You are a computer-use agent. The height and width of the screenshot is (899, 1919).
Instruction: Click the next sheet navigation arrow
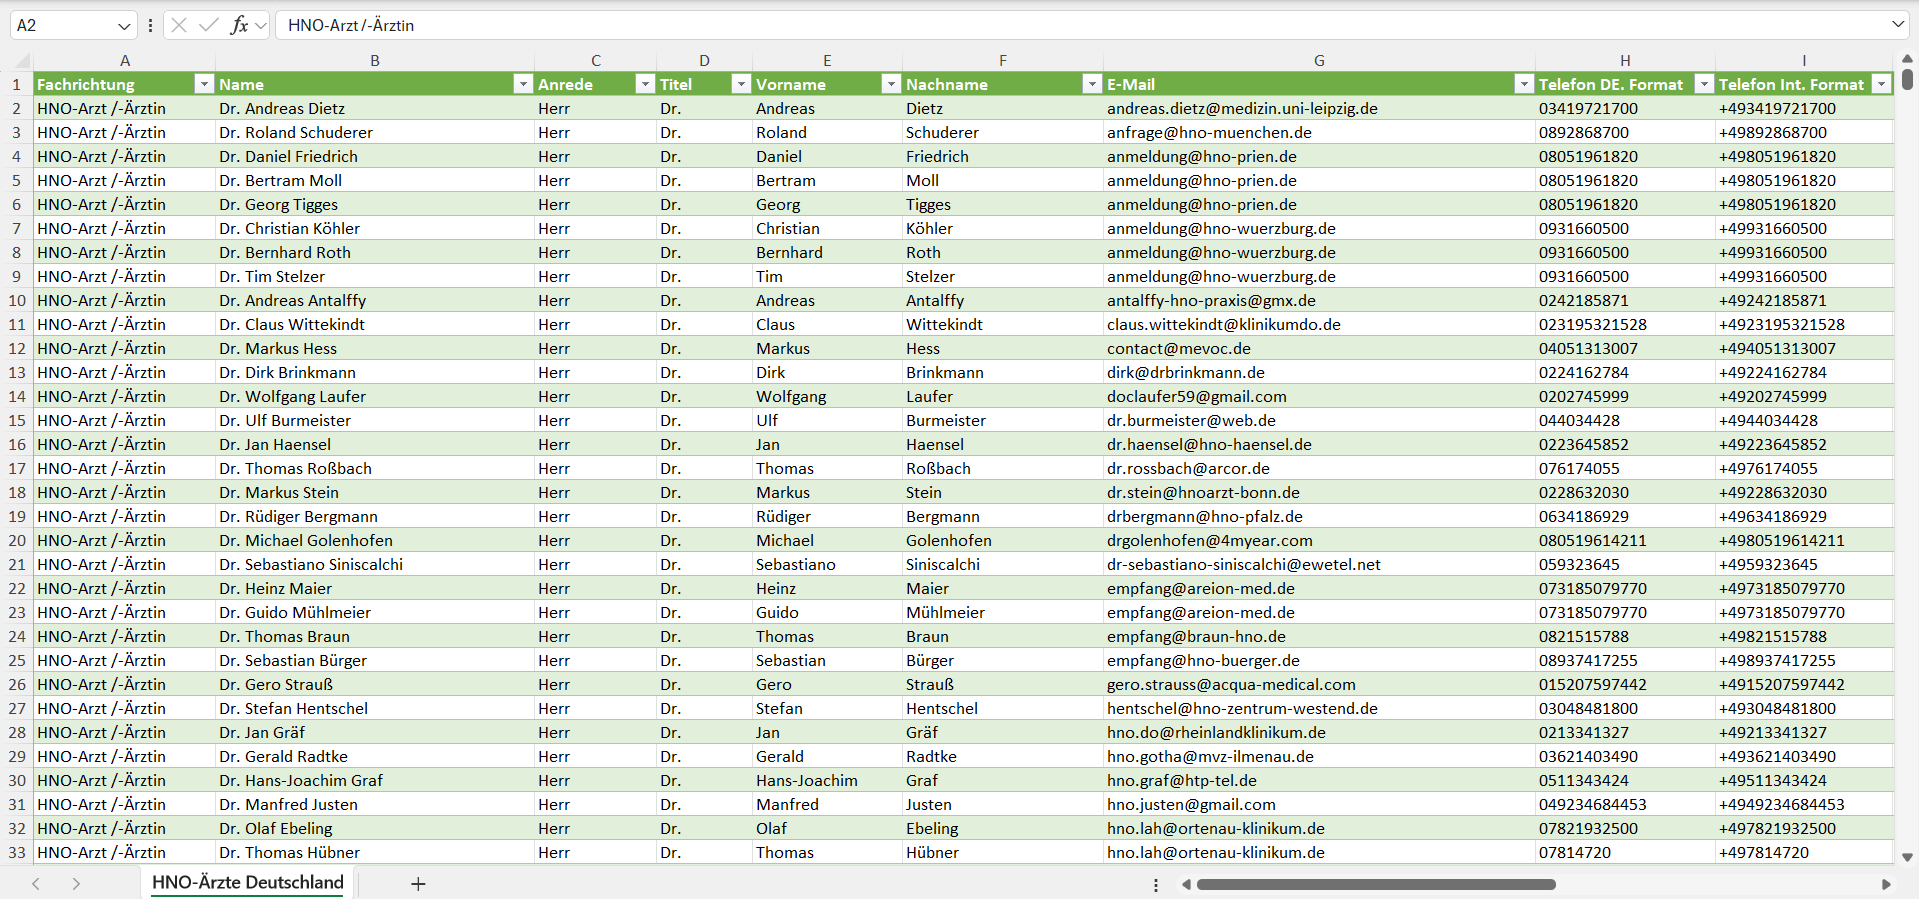pos(76,884)
